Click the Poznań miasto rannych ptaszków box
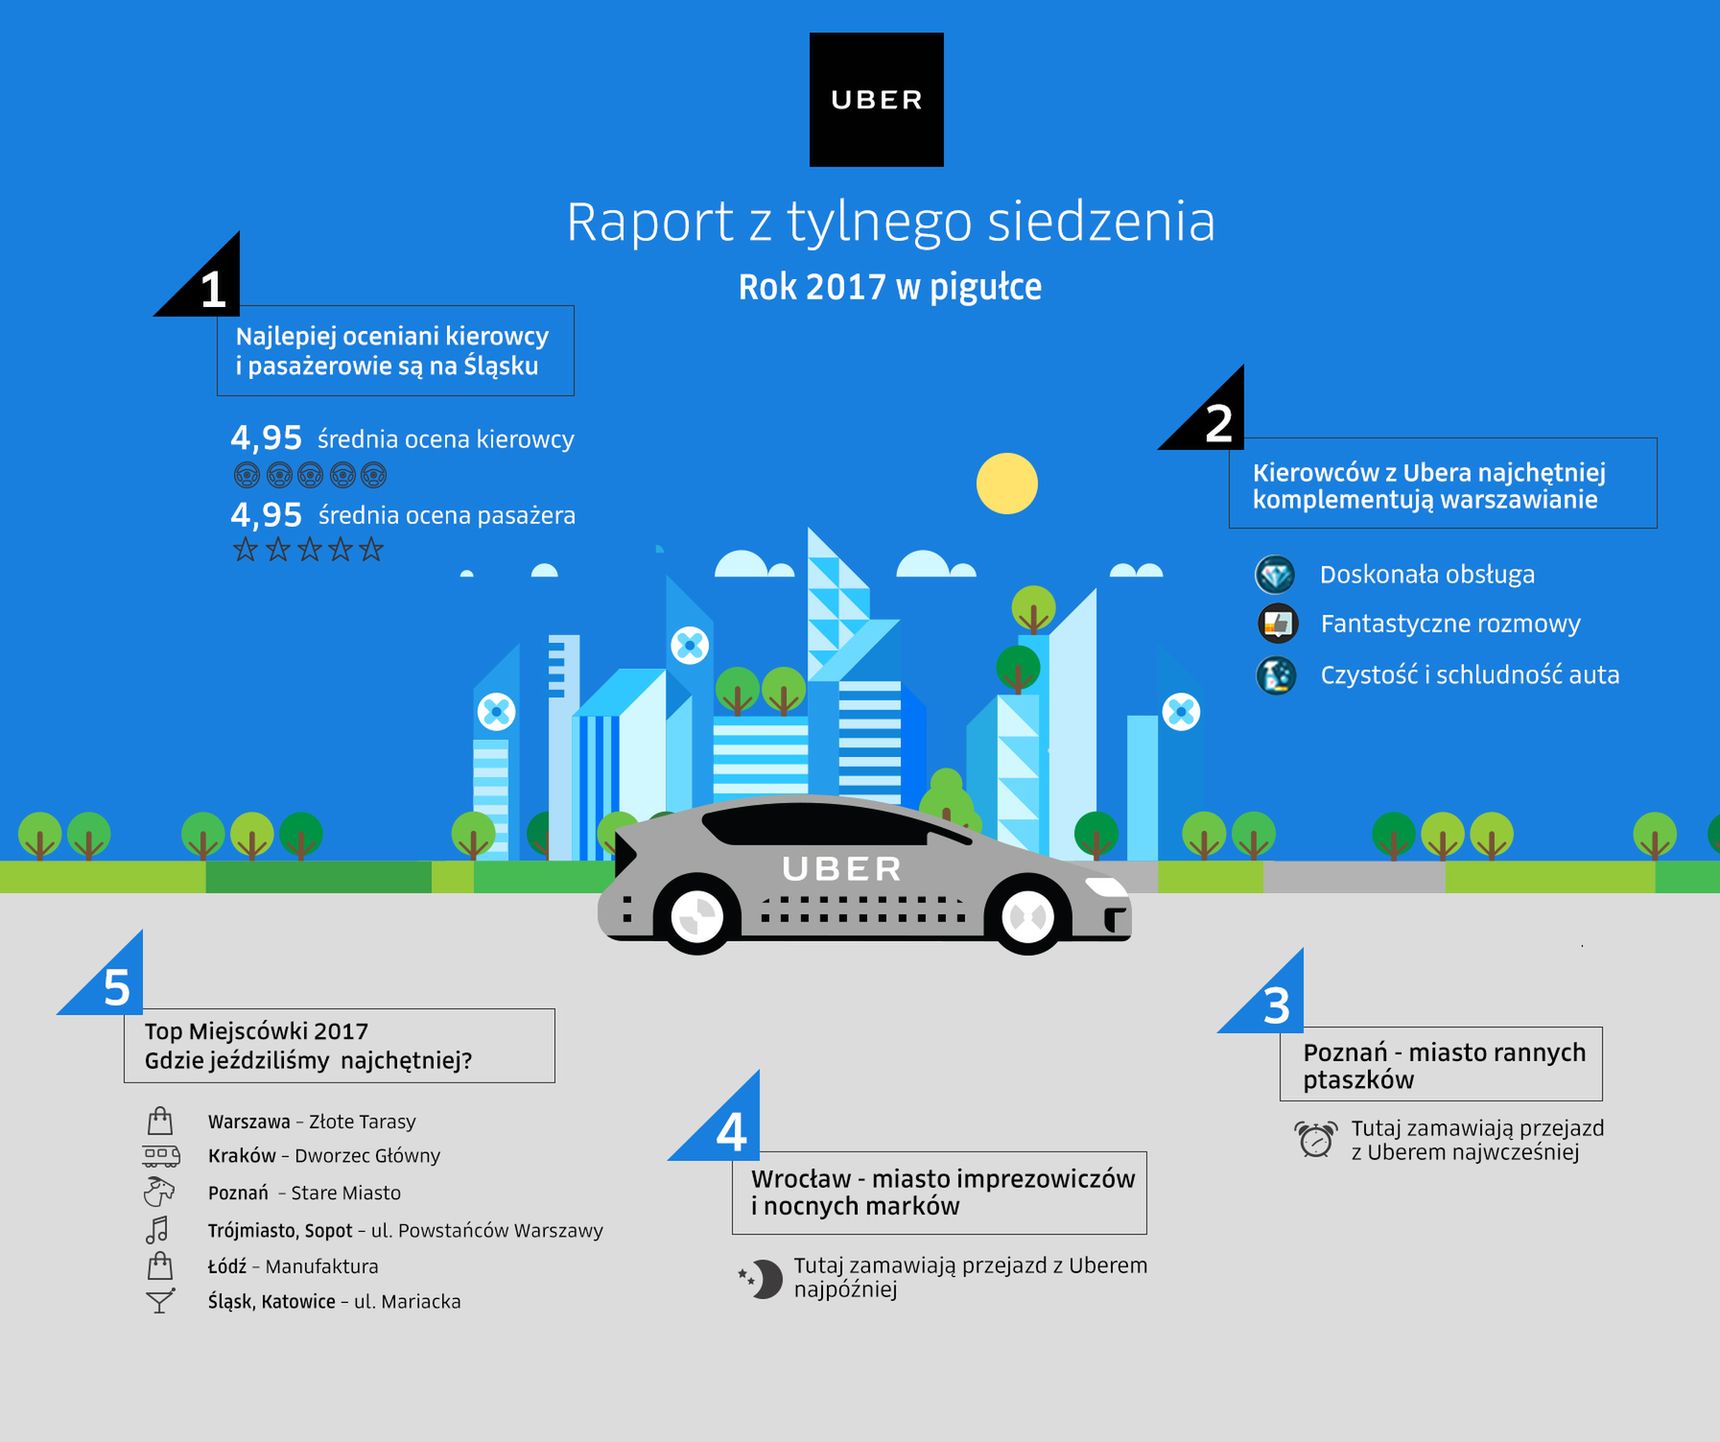The height and width of the screenshot is (1442, 1720). [x=1441, y=1064]
